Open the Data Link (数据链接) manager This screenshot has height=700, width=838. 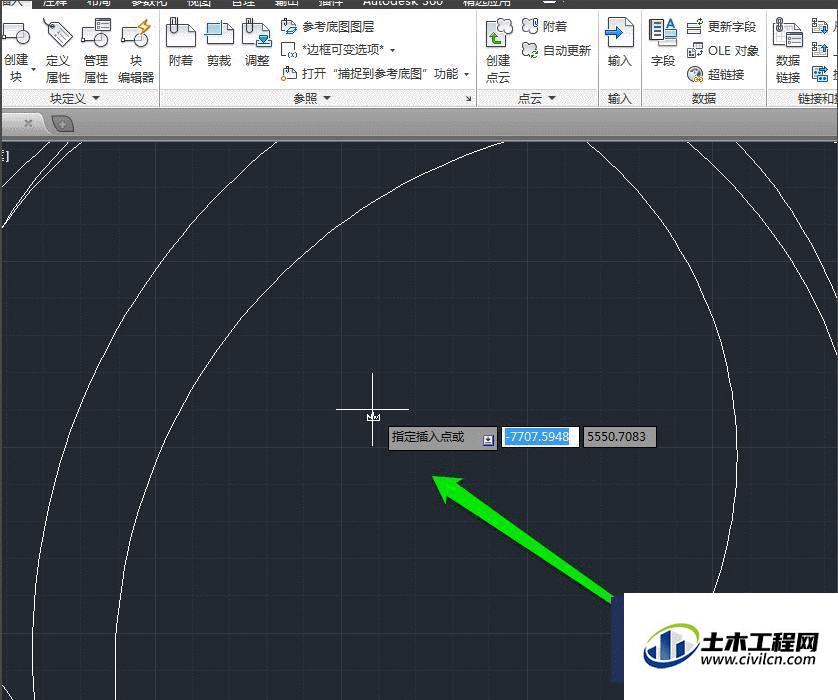pyautogui.click(x=788, y=51)
